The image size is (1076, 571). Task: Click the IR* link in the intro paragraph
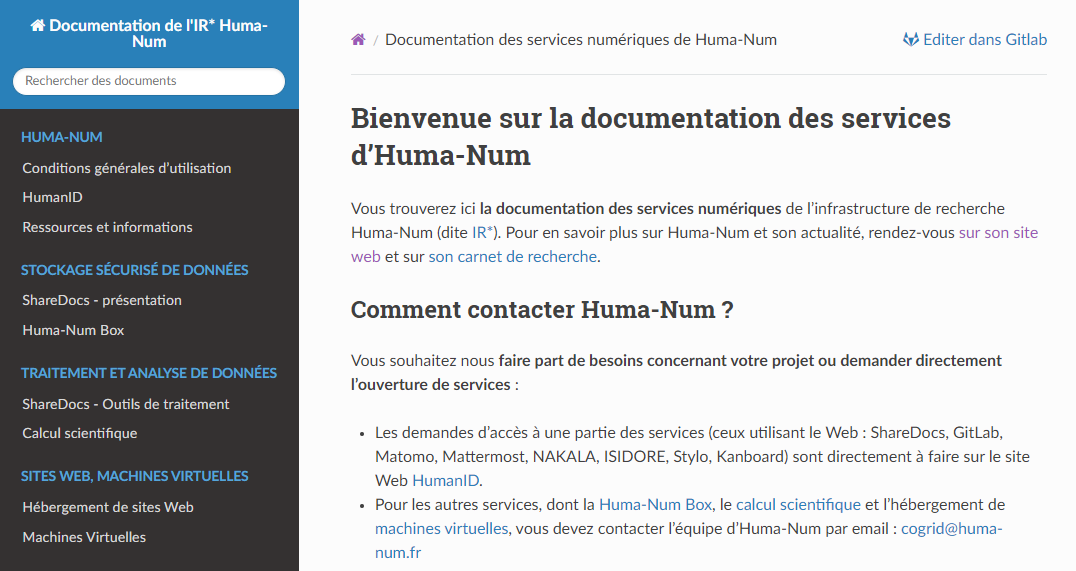click(x=483, y=233)
